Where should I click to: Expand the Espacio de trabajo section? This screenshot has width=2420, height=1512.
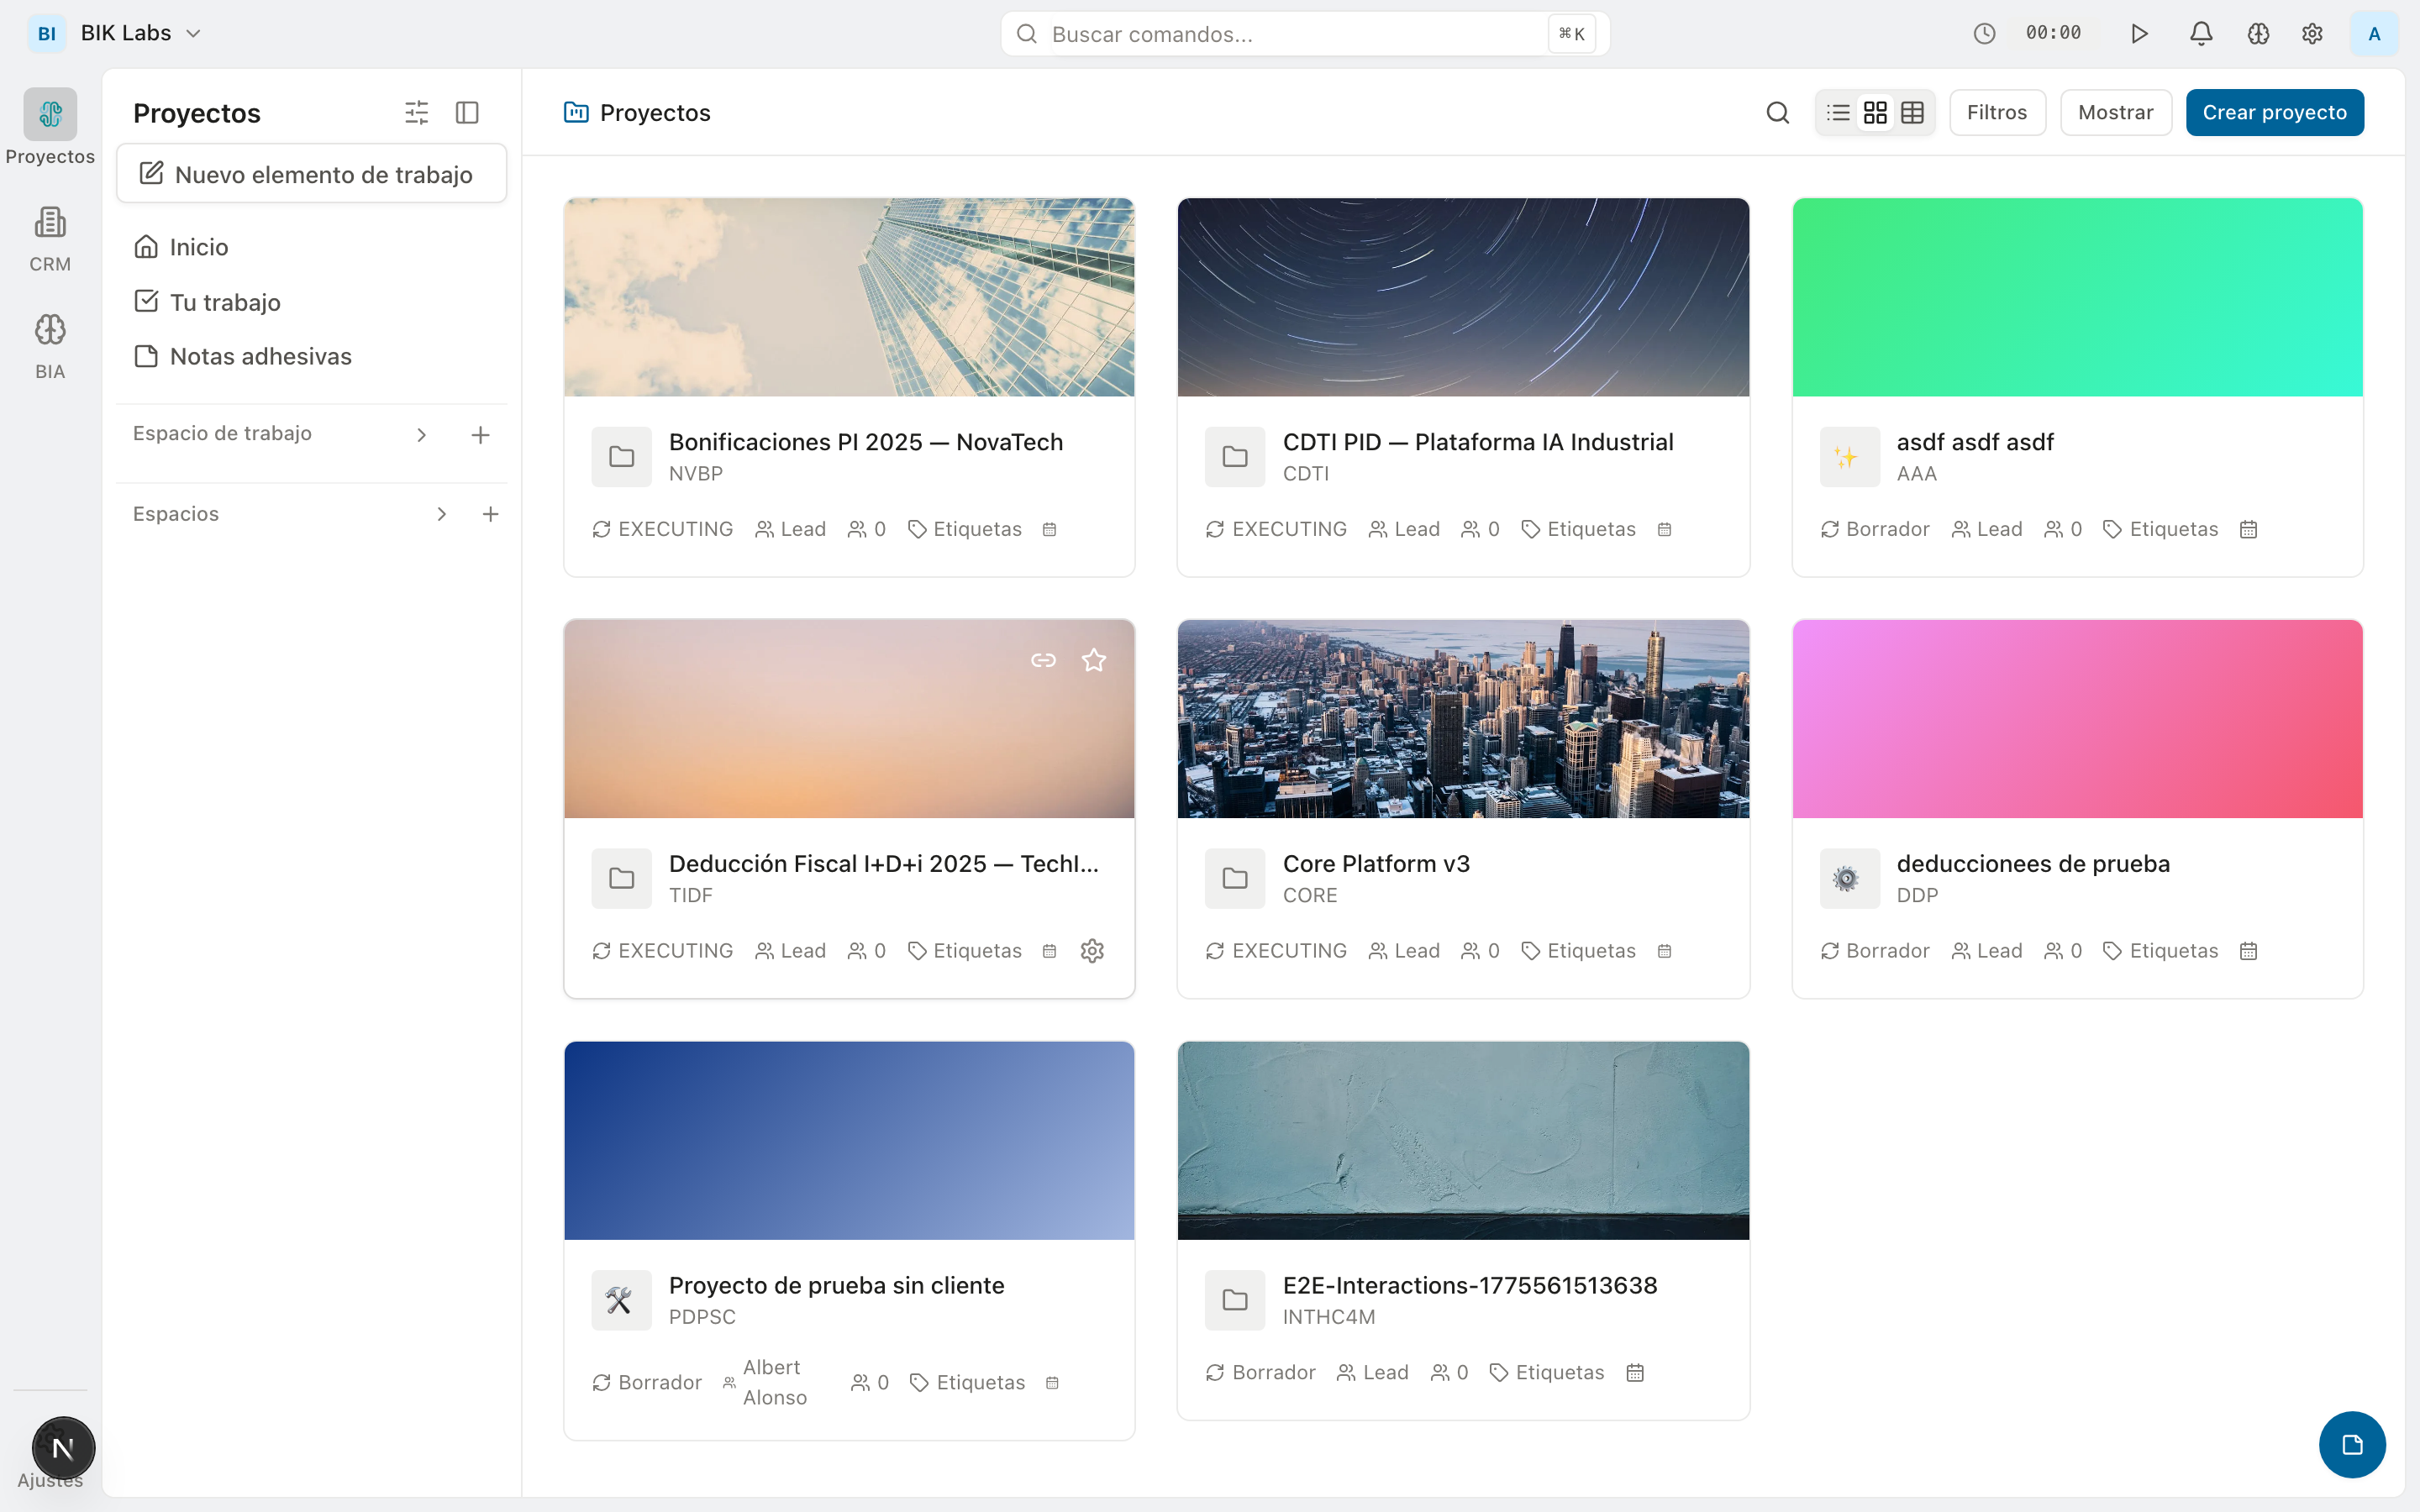pos(421,435)
